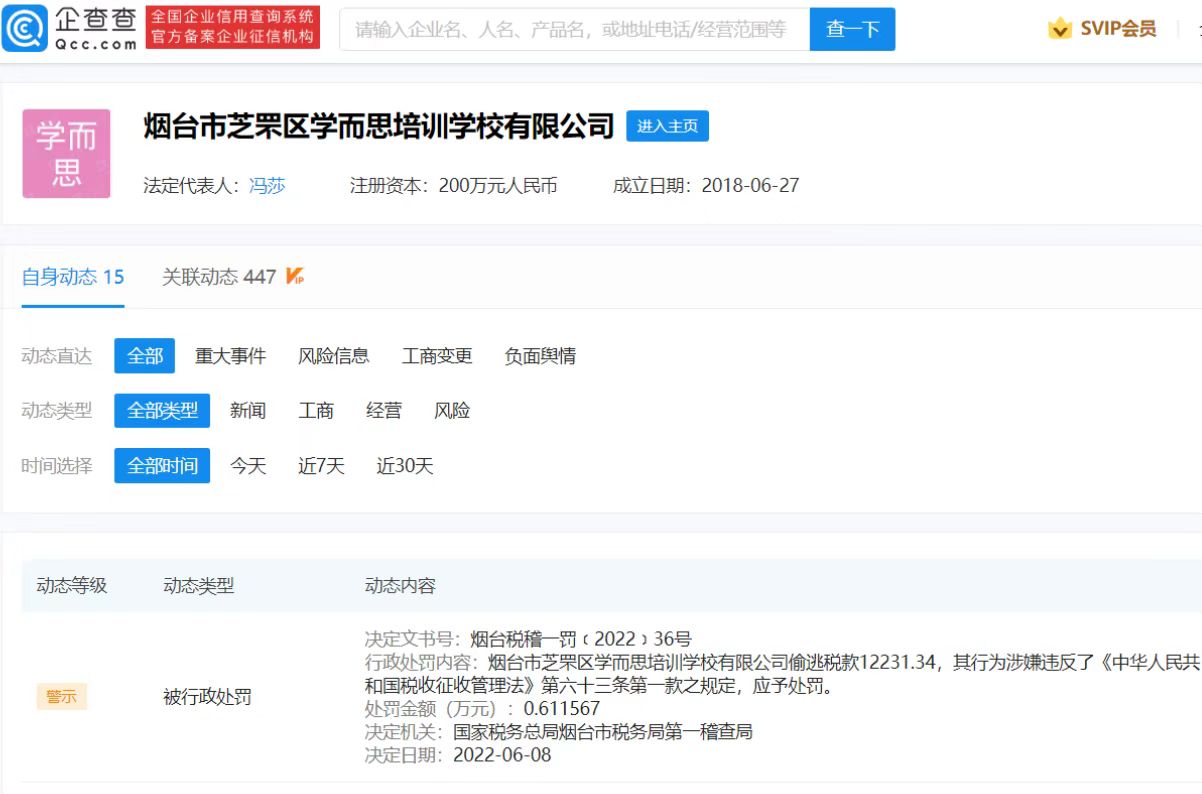The width and height of the screenshot is (1202, 794).
Task: Click authority 国家税务总局烟台市税务局第一稽查局
Action: coord(603,732)
